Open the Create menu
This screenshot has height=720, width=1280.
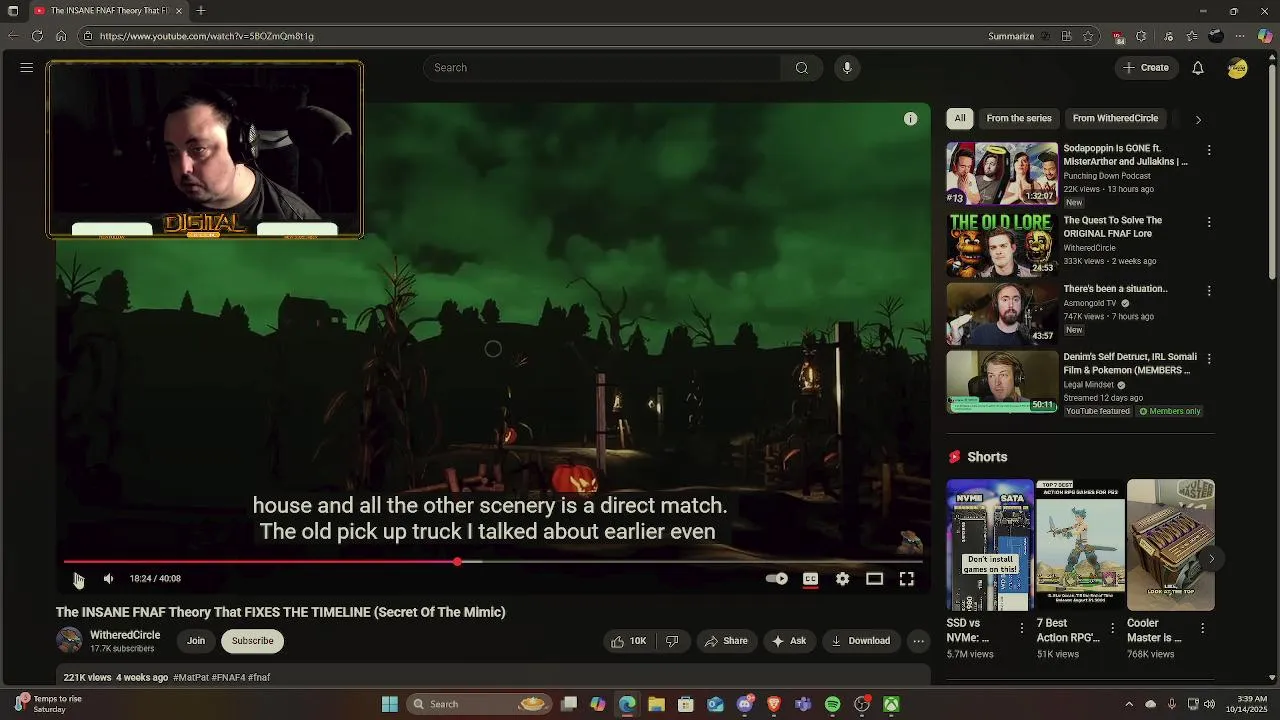point(1146,68)
